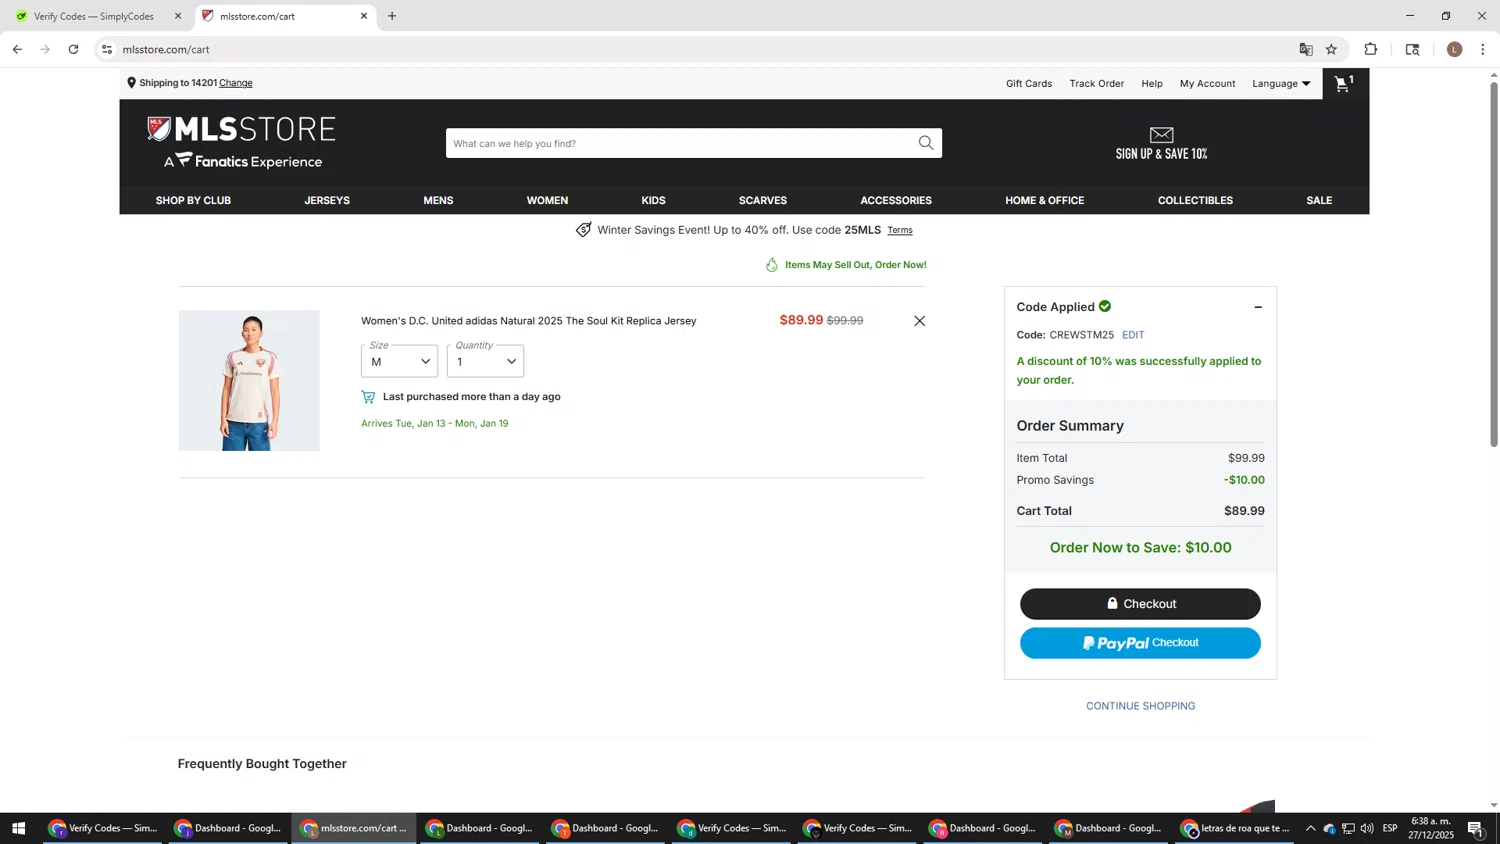
Task: Reload the page
Action: pos(73,49)
